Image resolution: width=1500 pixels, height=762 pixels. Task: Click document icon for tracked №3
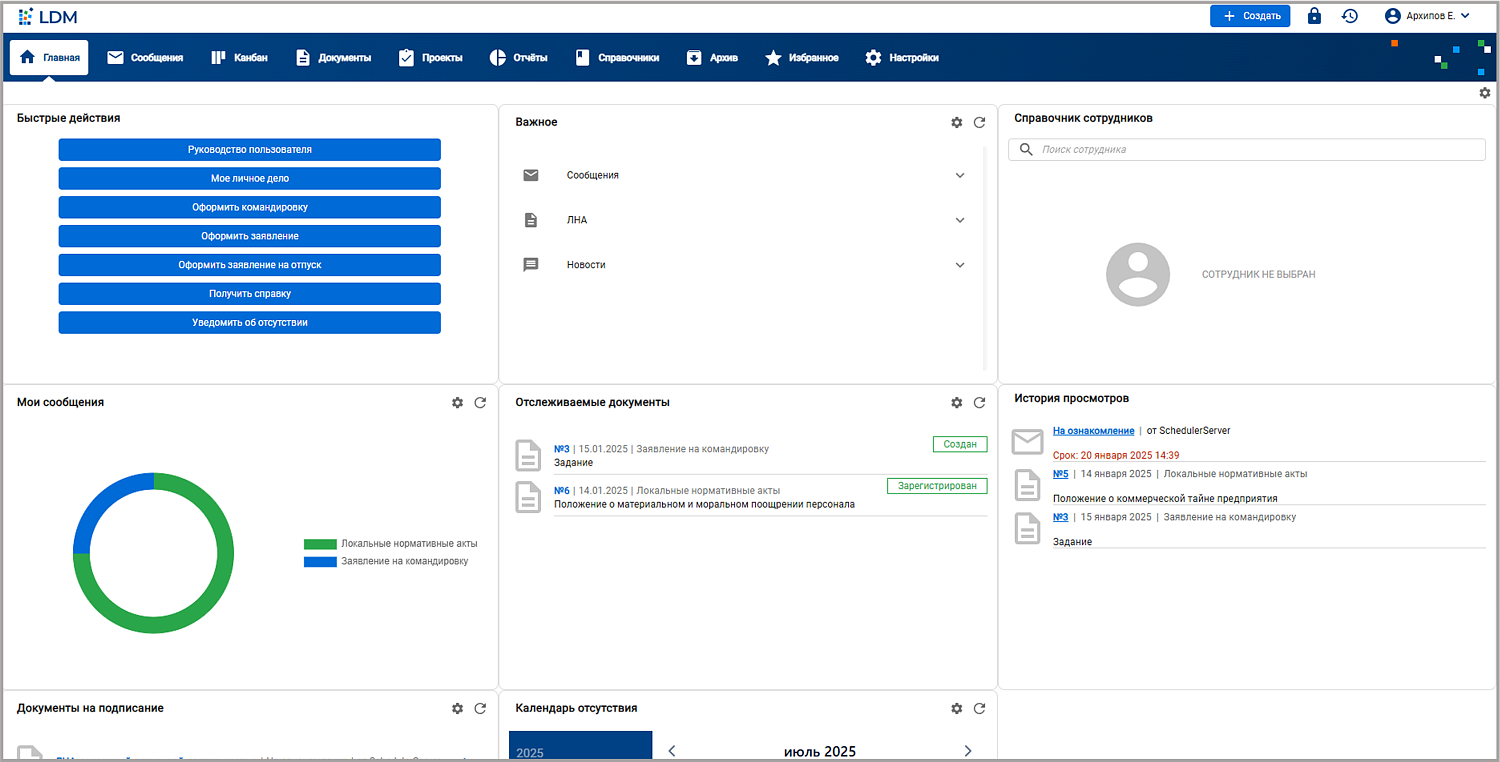click(x=528, y=455)
